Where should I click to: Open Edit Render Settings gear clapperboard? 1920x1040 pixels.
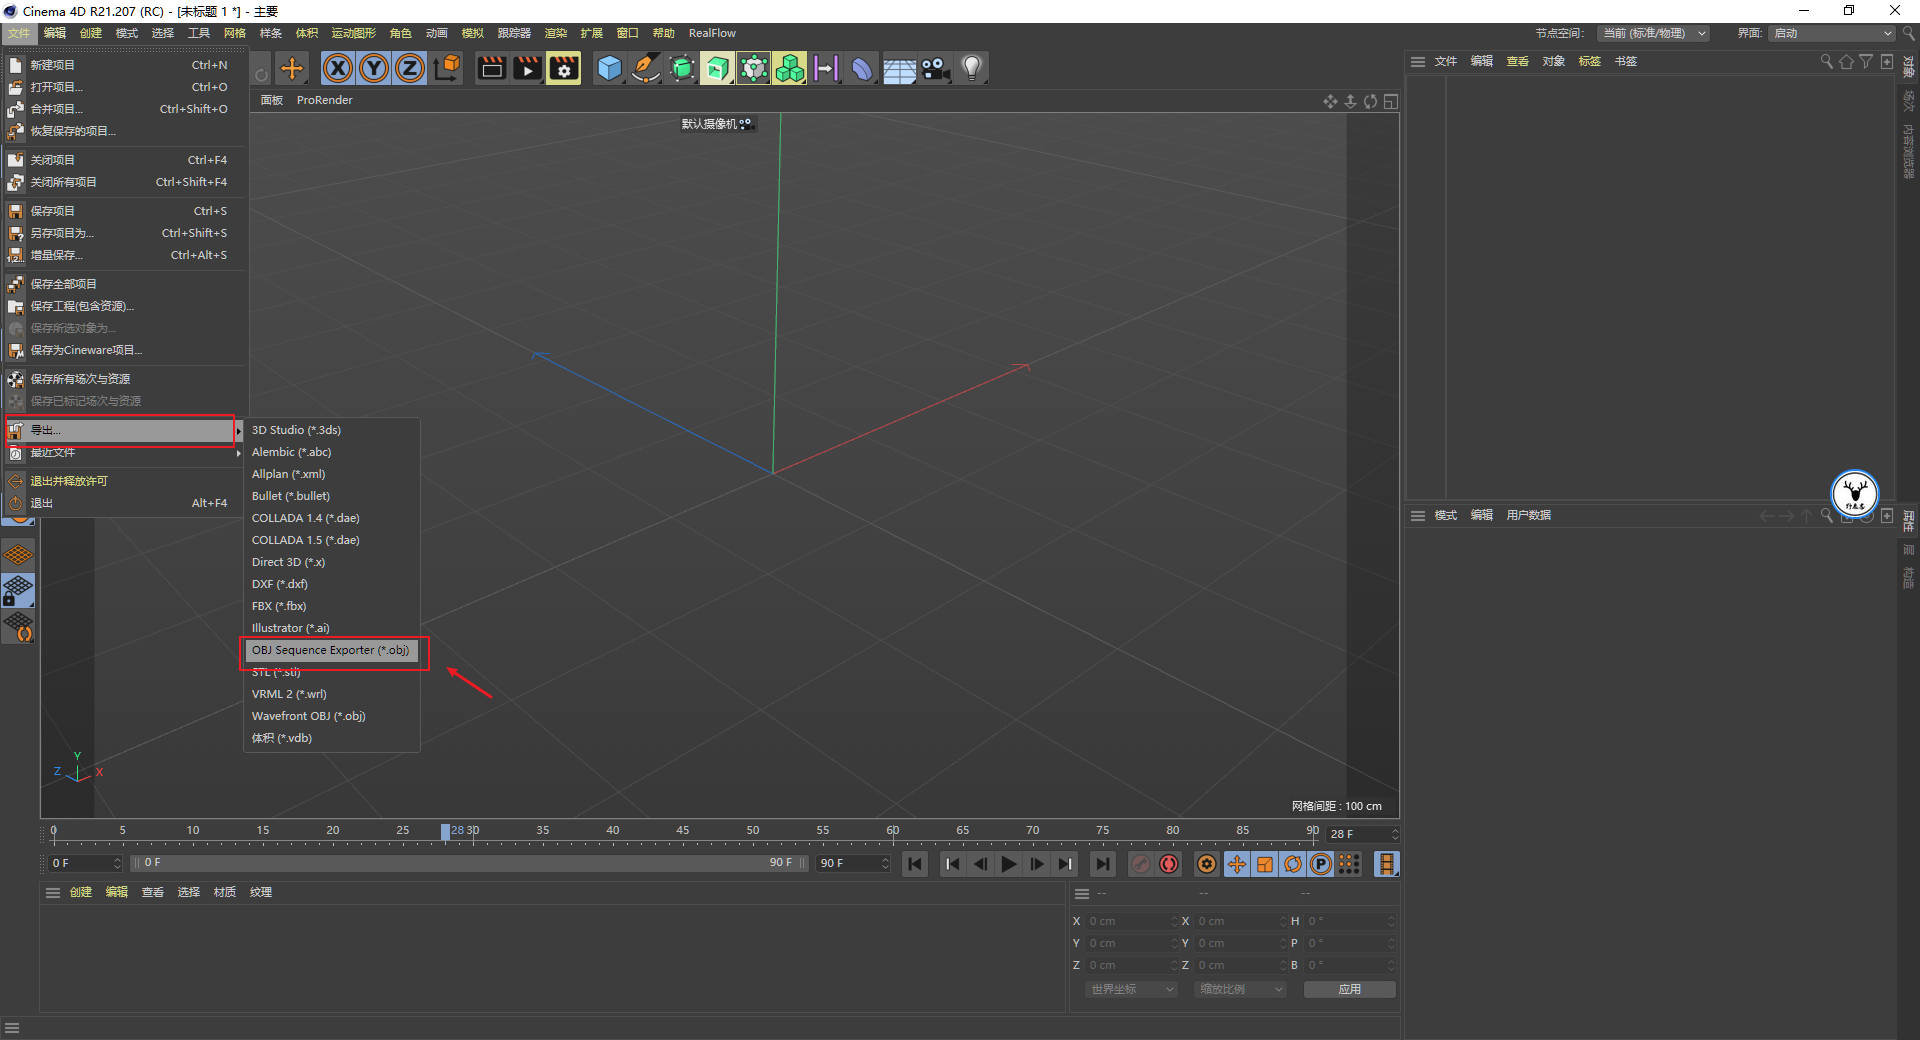[563, 68]
